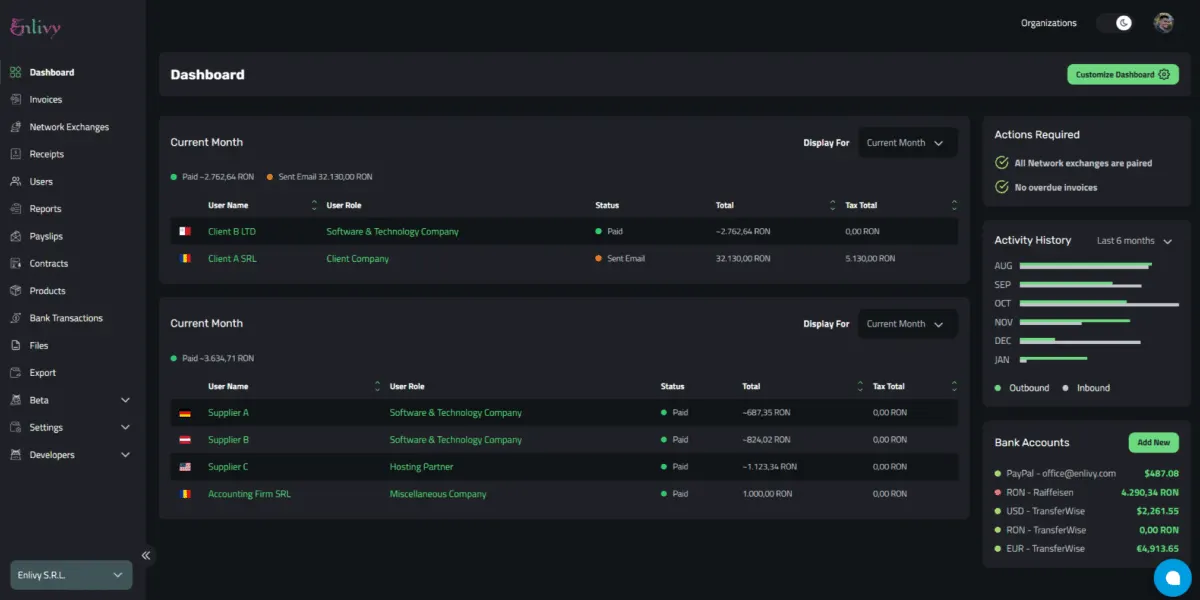
Task: Expand the Settings menu chevron
Action: pos(125,428)
